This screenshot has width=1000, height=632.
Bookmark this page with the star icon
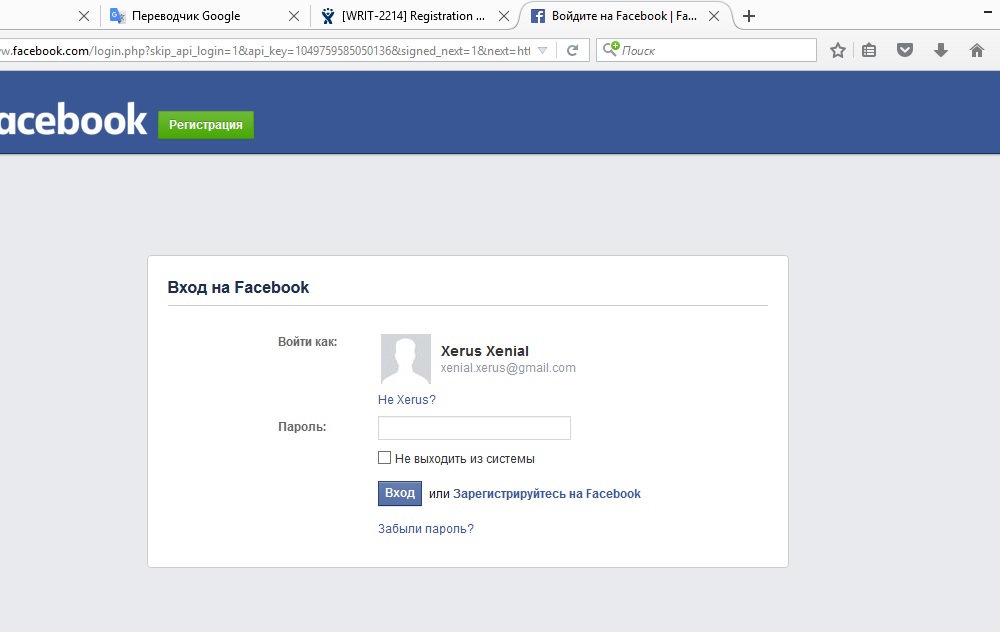[x=837, y=50]
